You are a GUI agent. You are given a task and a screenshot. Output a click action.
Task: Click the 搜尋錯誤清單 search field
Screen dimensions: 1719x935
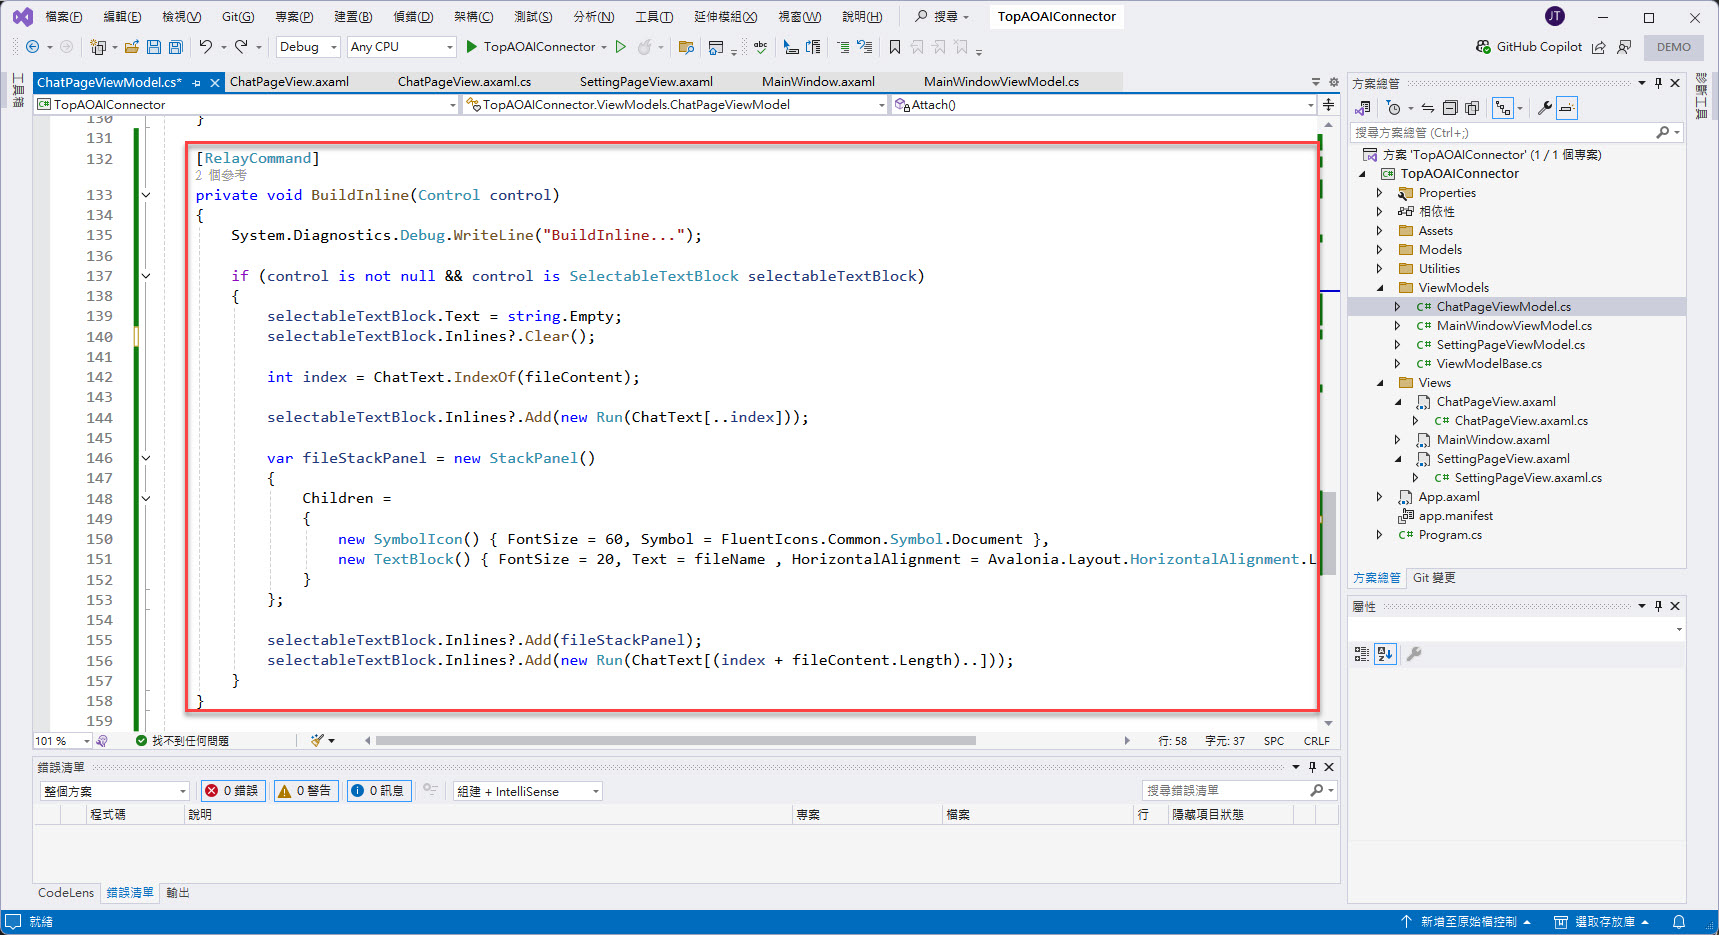1239,791
